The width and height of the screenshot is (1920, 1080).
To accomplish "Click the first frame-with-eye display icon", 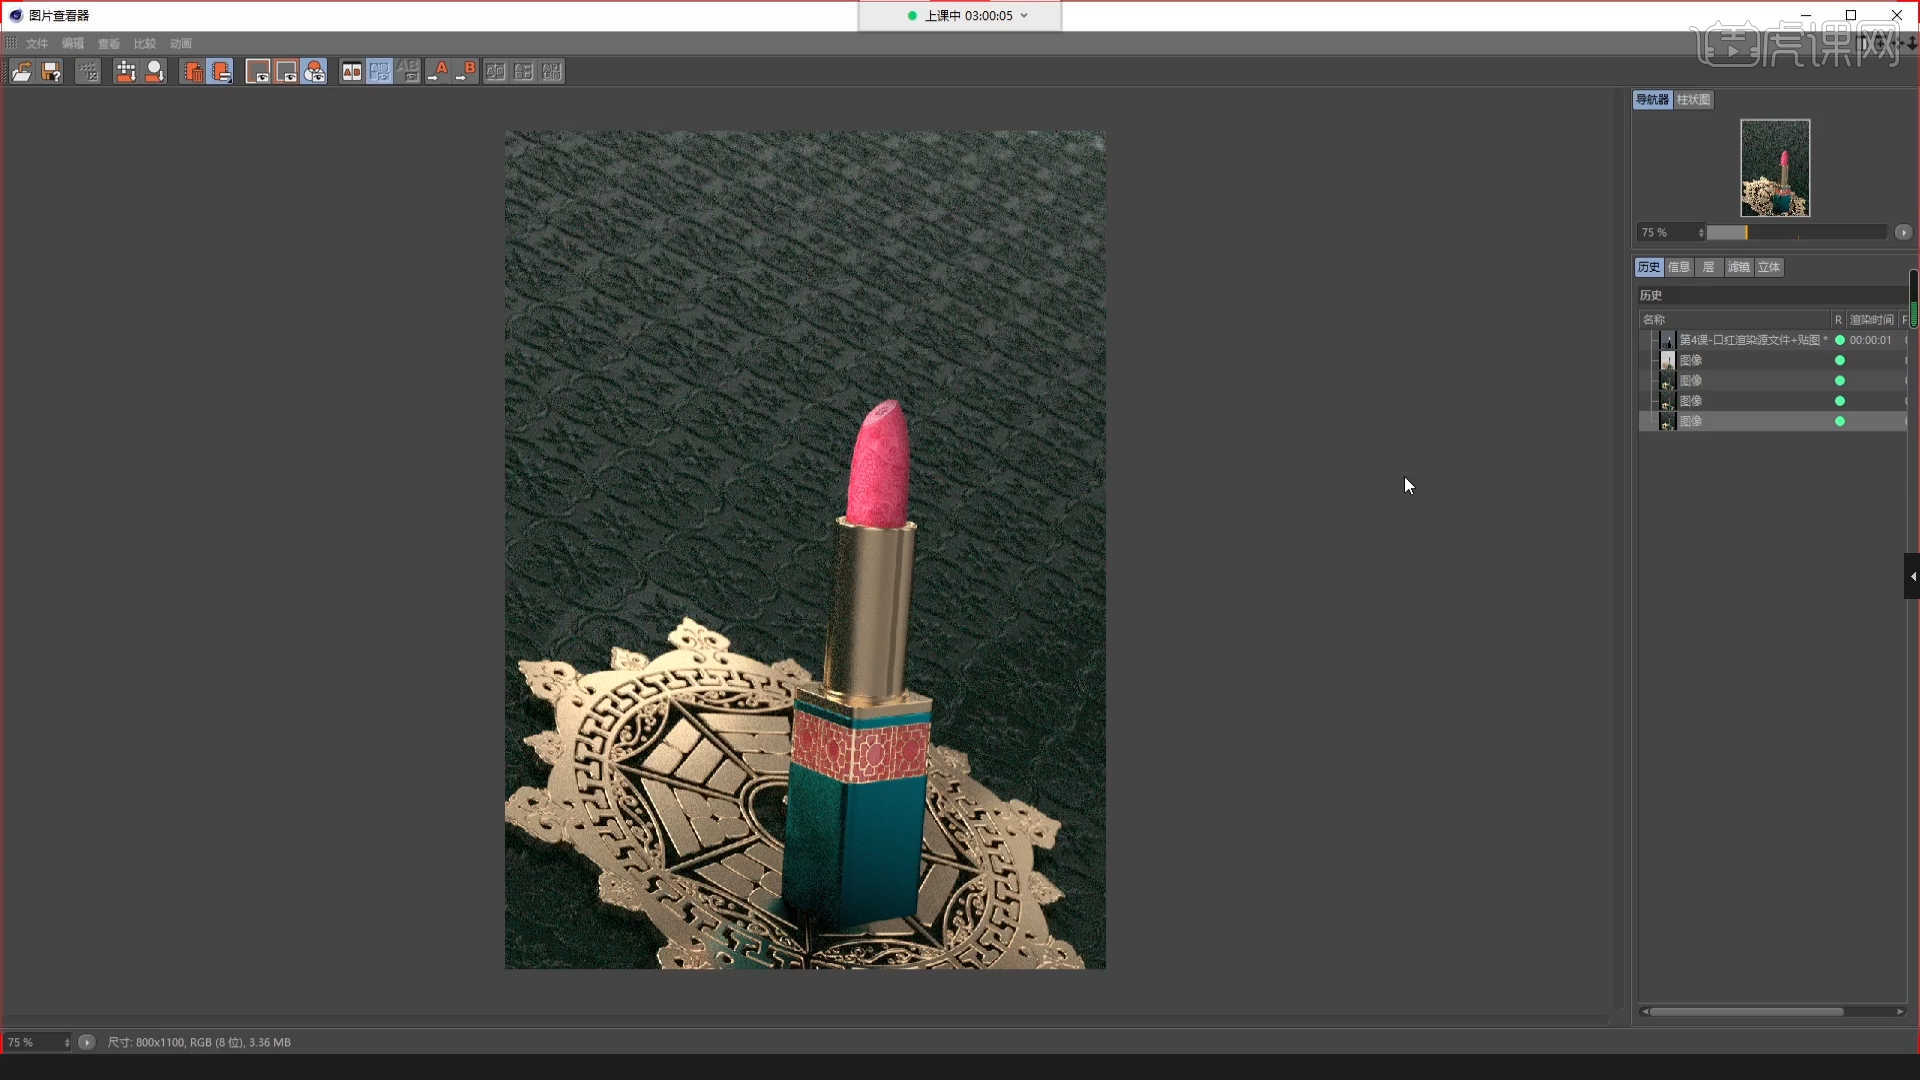I will point(258,71).
